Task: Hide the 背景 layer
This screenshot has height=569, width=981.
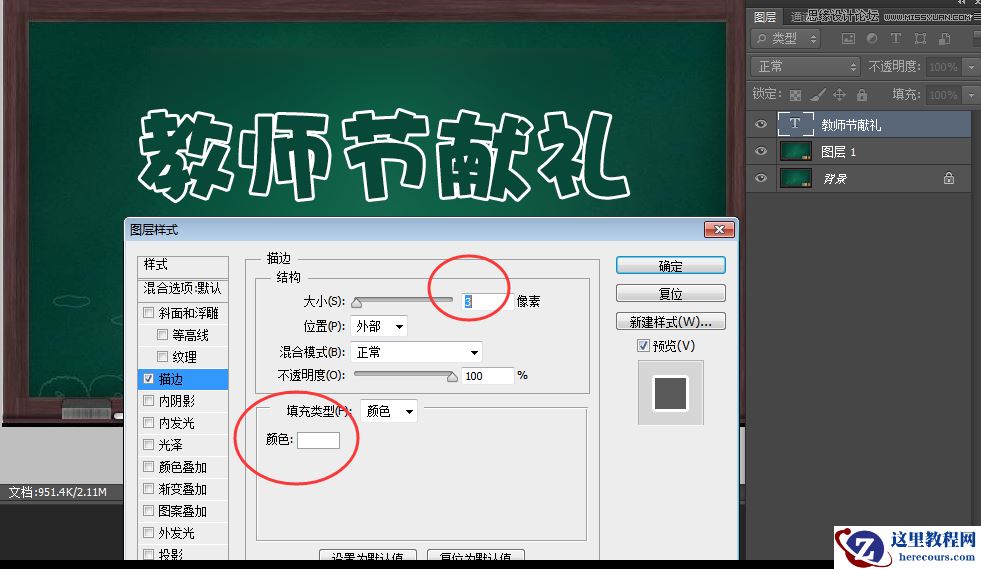Action: coord(761,178)
